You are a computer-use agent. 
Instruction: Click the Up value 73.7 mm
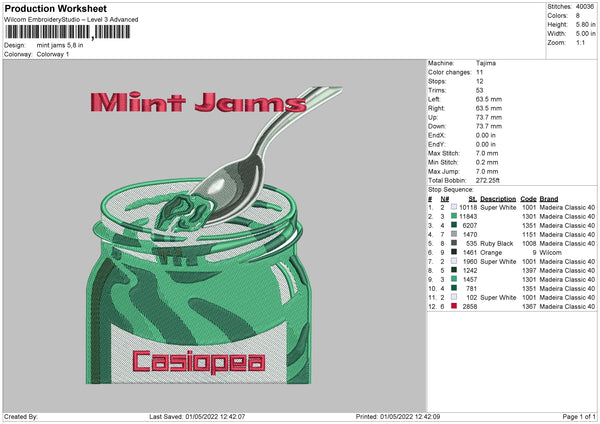(x=489, y=117)
